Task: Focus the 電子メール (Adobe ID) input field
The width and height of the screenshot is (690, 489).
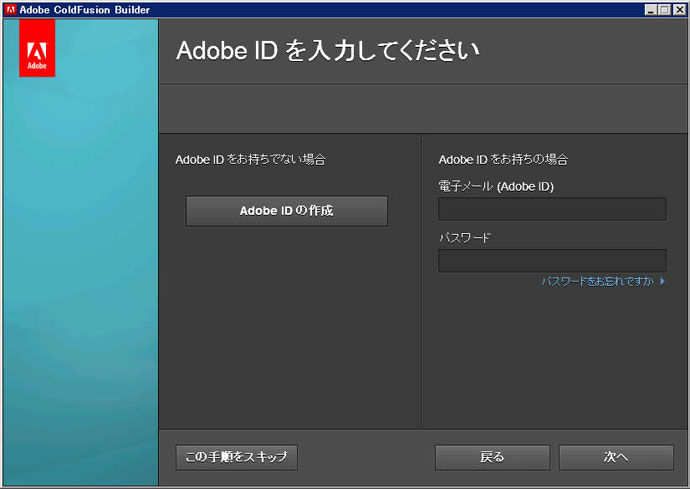Action: pos(552,209)
